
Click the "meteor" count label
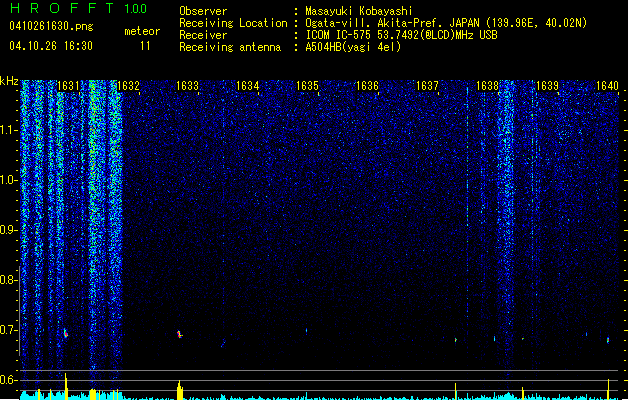pyautogui.click(x=142, y=31)
